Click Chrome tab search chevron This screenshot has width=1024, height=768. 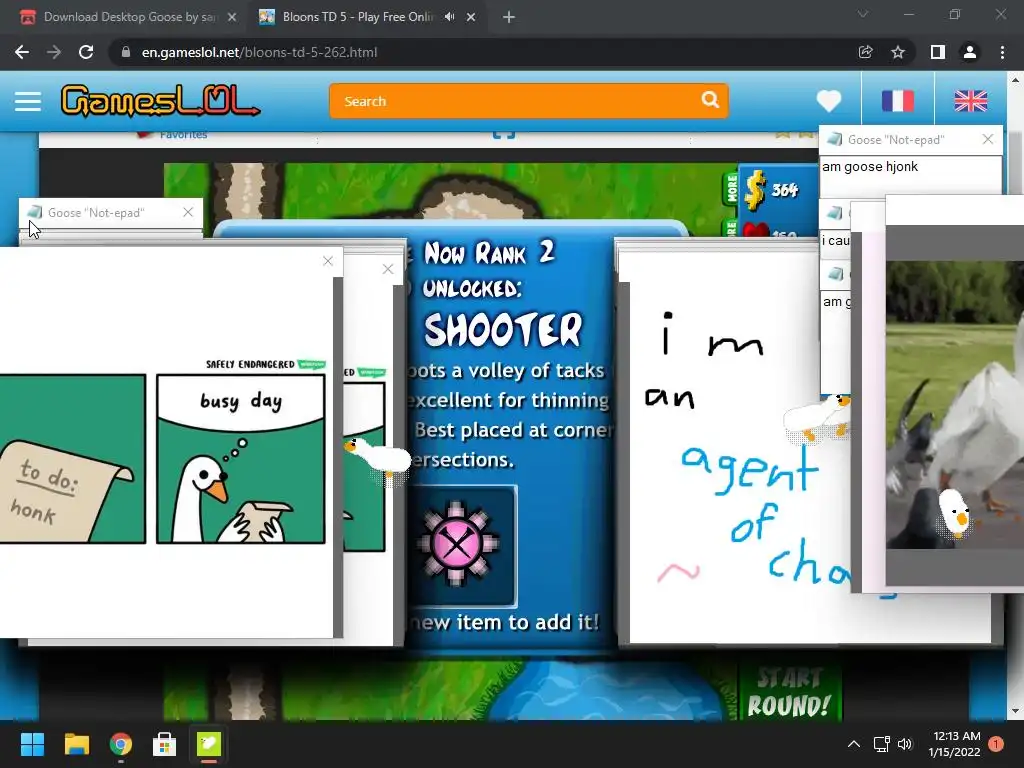pos(863,14)
